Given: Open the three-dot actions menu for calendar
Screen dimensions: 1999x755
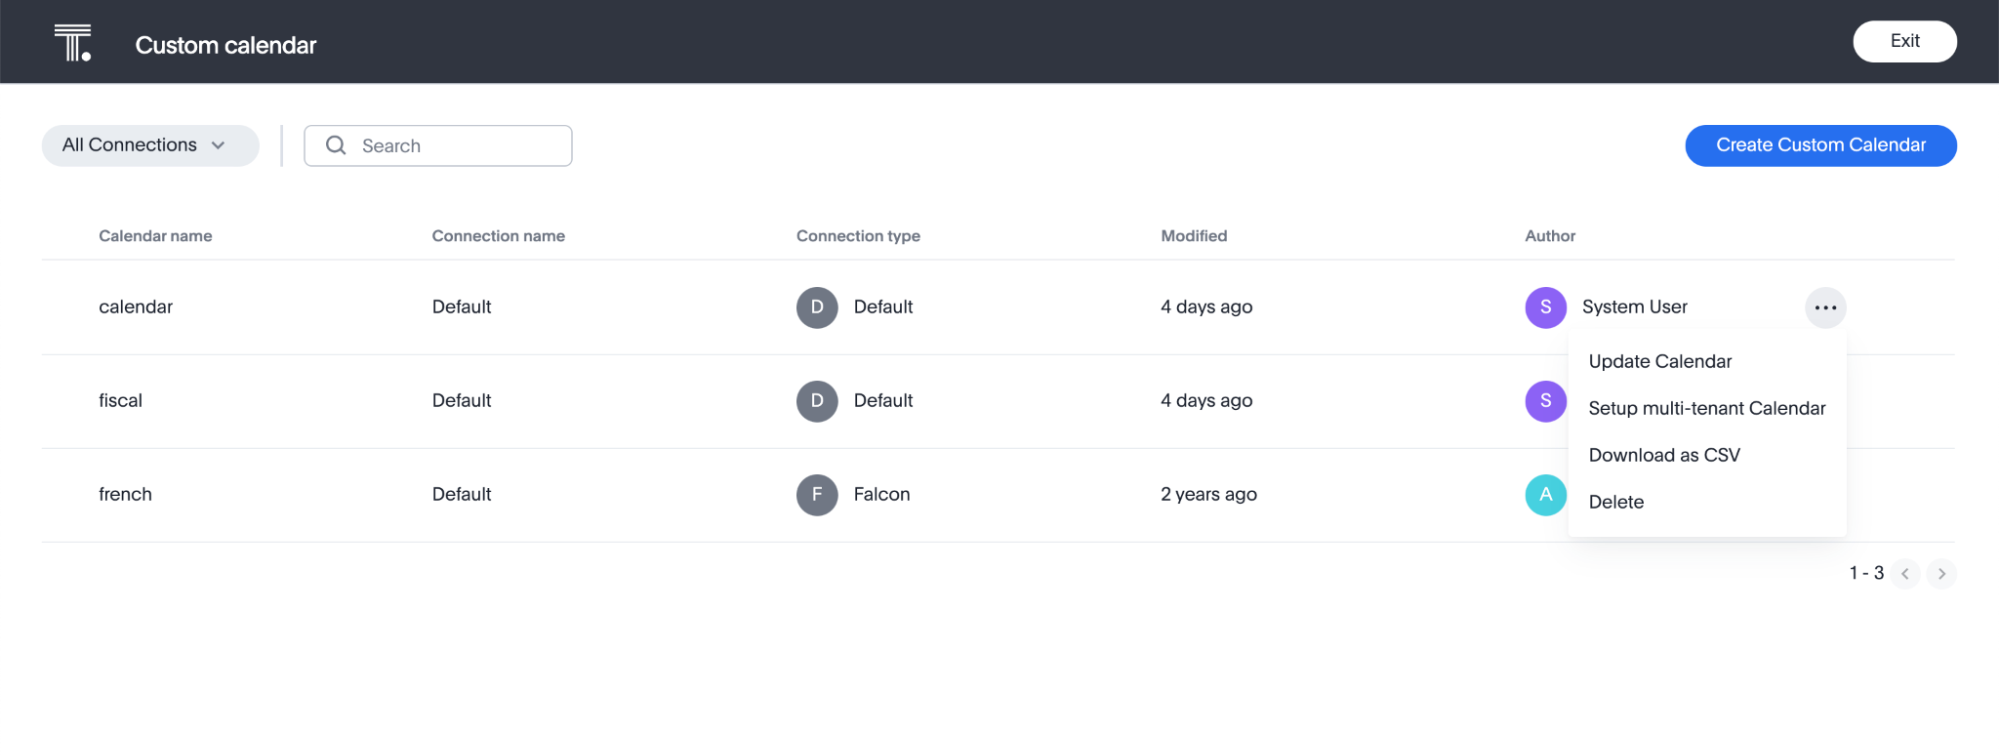Looking at the screenshot, I should coord(1825,307).
